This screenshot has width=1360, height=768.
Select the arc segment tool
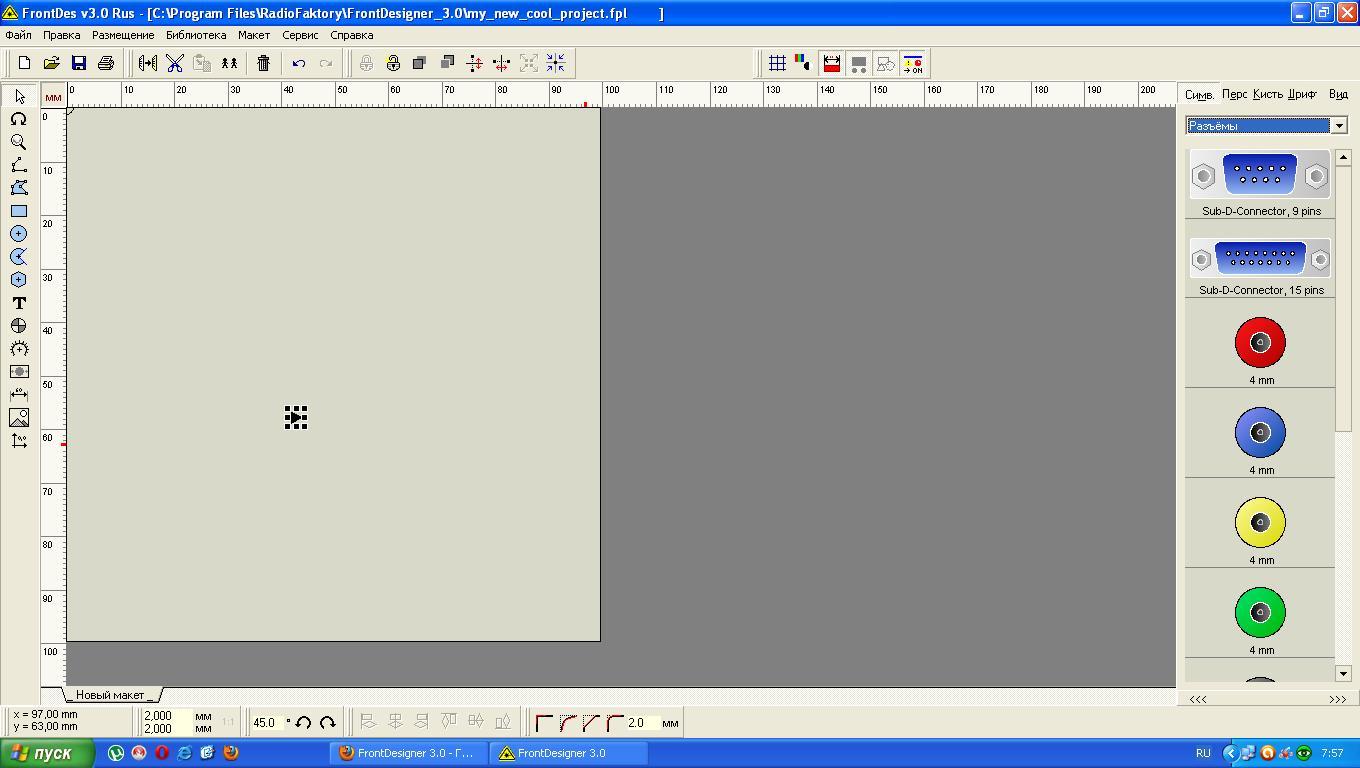coord(19,257)
